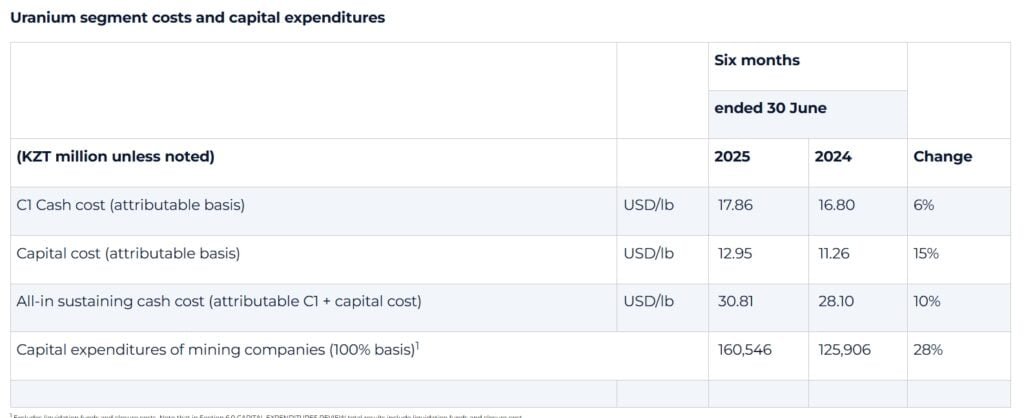This screenshot has height=418, width=1024.
Task: Select the "Capital cost (attributable basis)" row label
Action: [130, 254]
